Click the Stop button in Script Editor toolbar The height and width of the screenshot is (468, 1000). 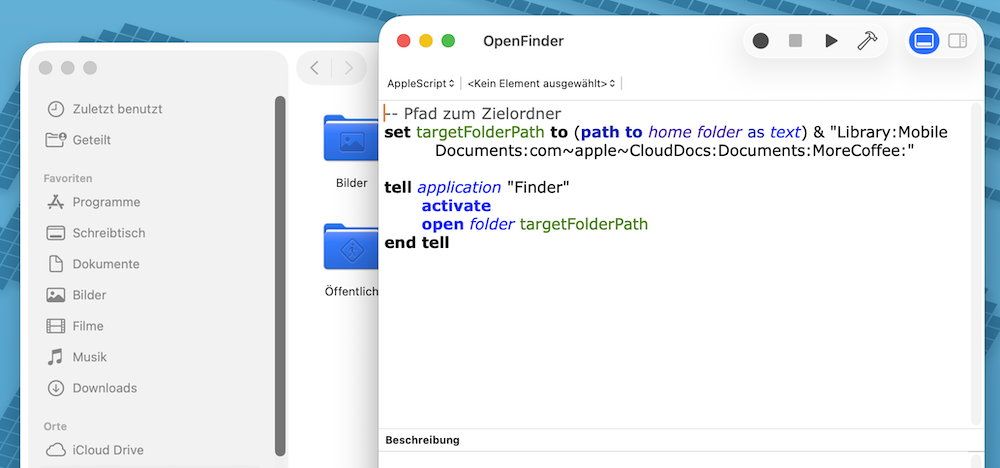[x=795, y=41]
